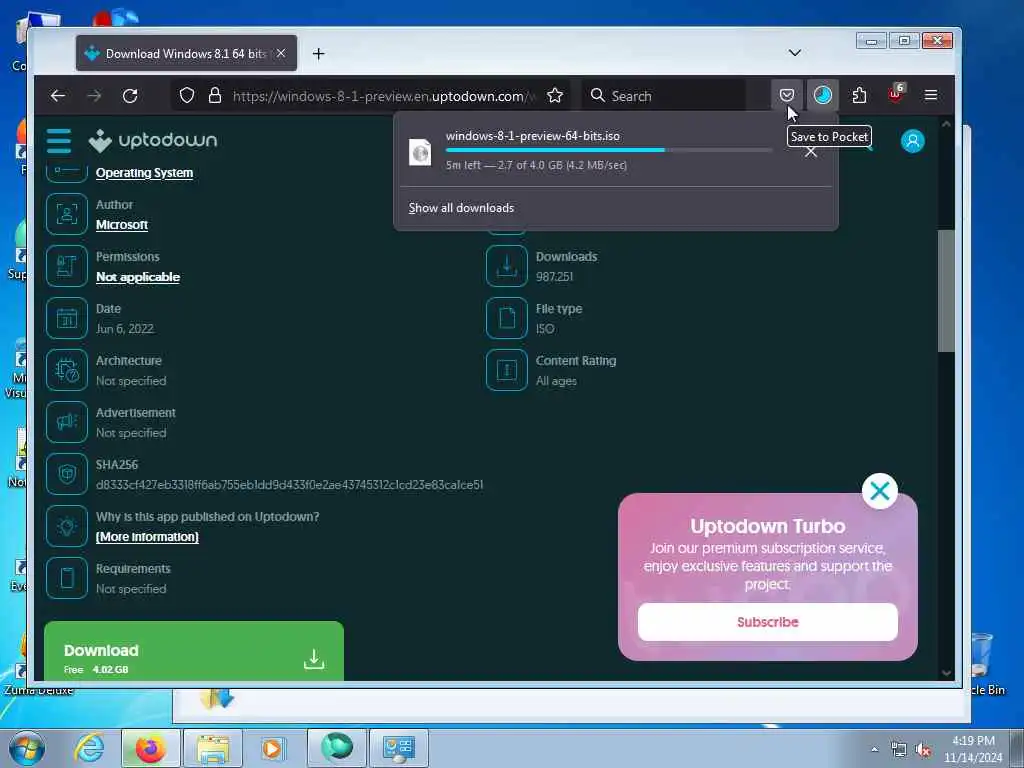The width and height of the screenshot is (1024, 768).
Task: Click the Subscribe button
Action: click(x=768, y=622)
